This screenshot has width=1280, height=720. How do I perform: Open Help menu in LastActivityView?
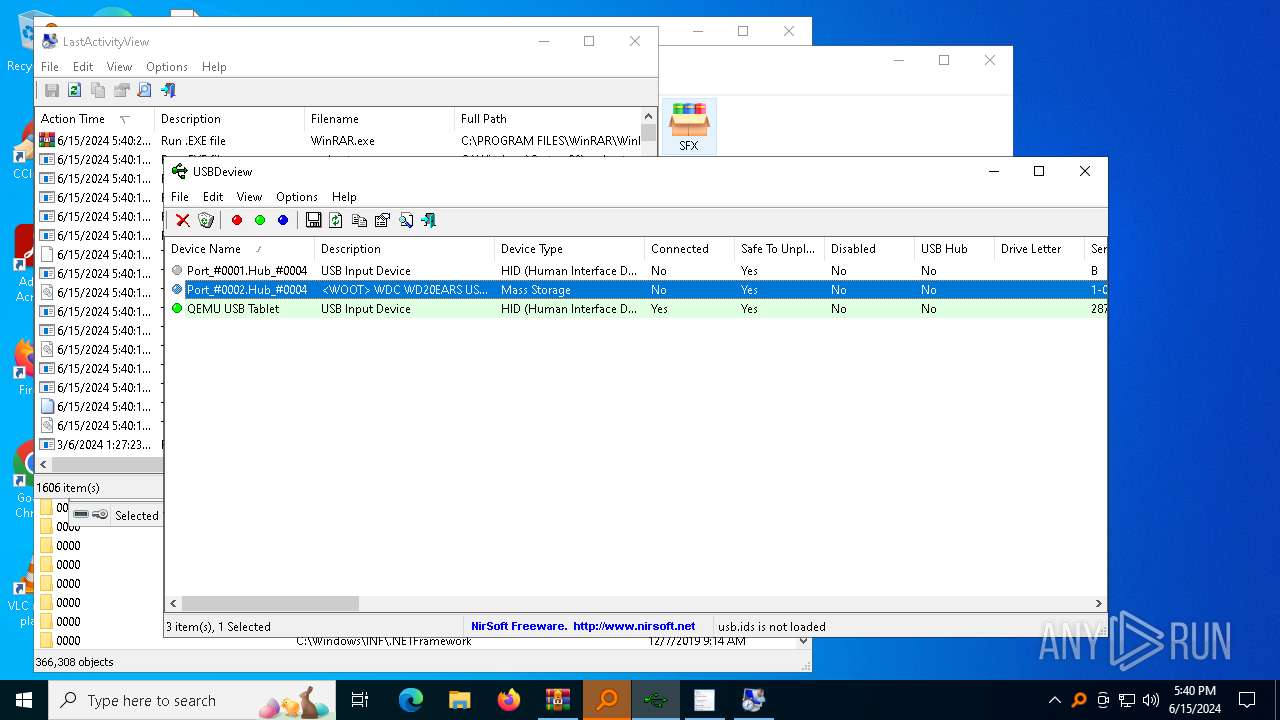point(214,67)
